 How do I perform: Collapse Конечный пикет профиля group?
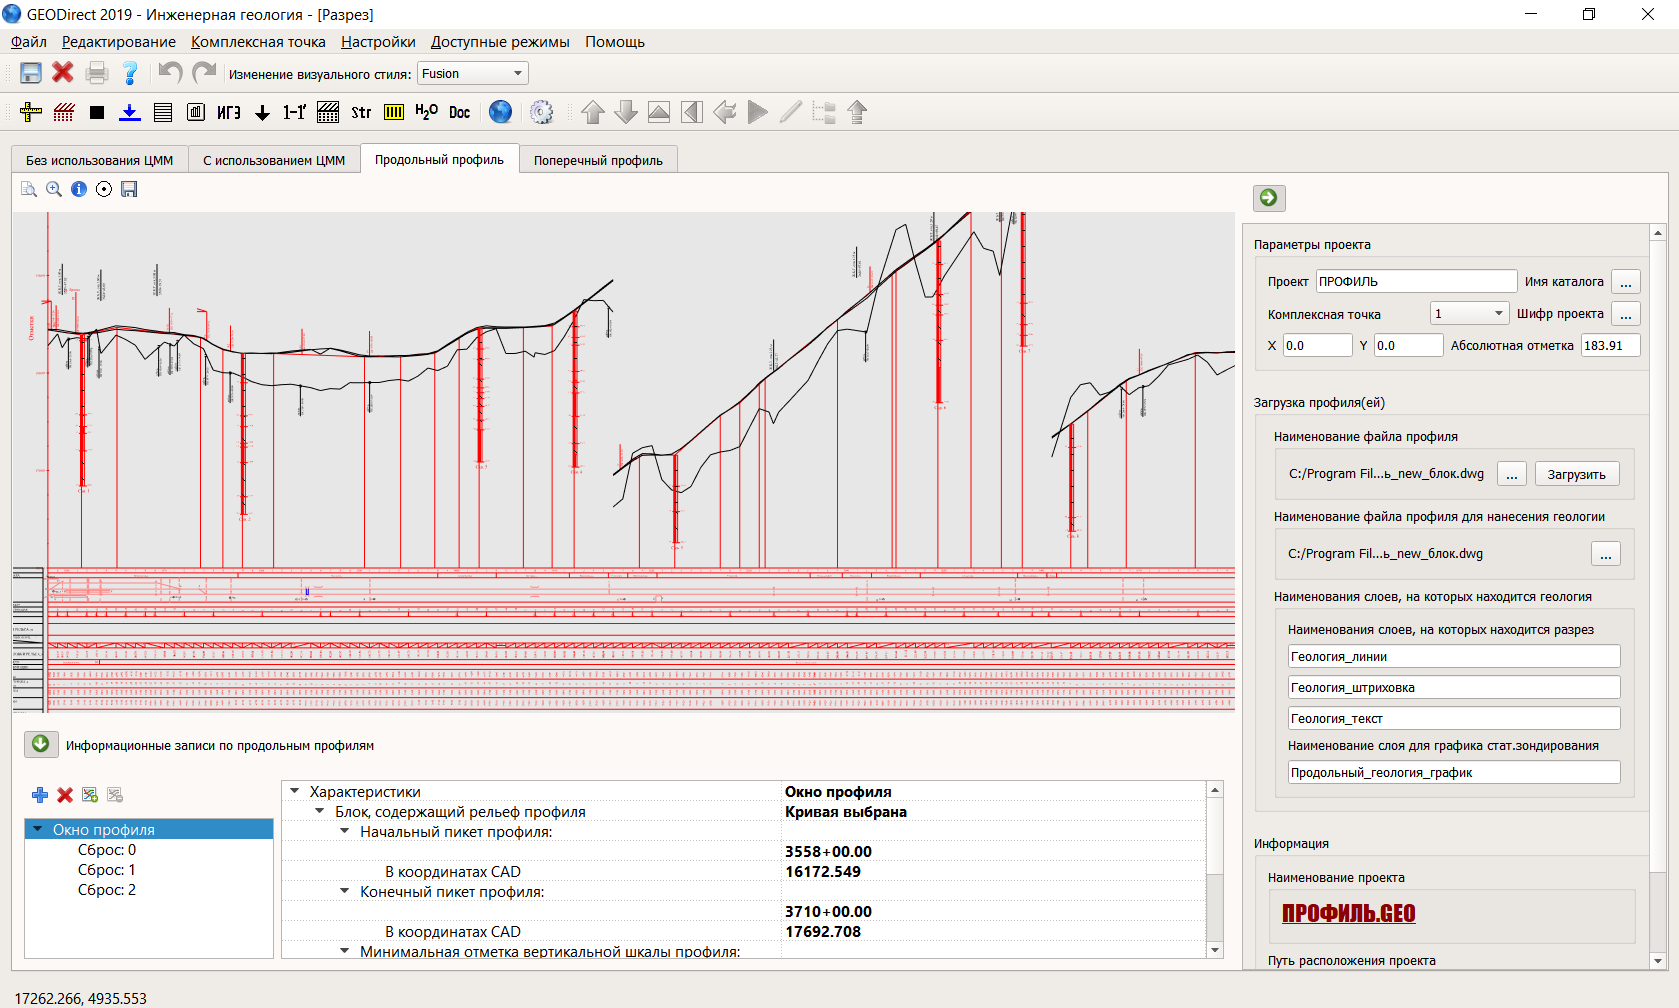click(345, 891)
